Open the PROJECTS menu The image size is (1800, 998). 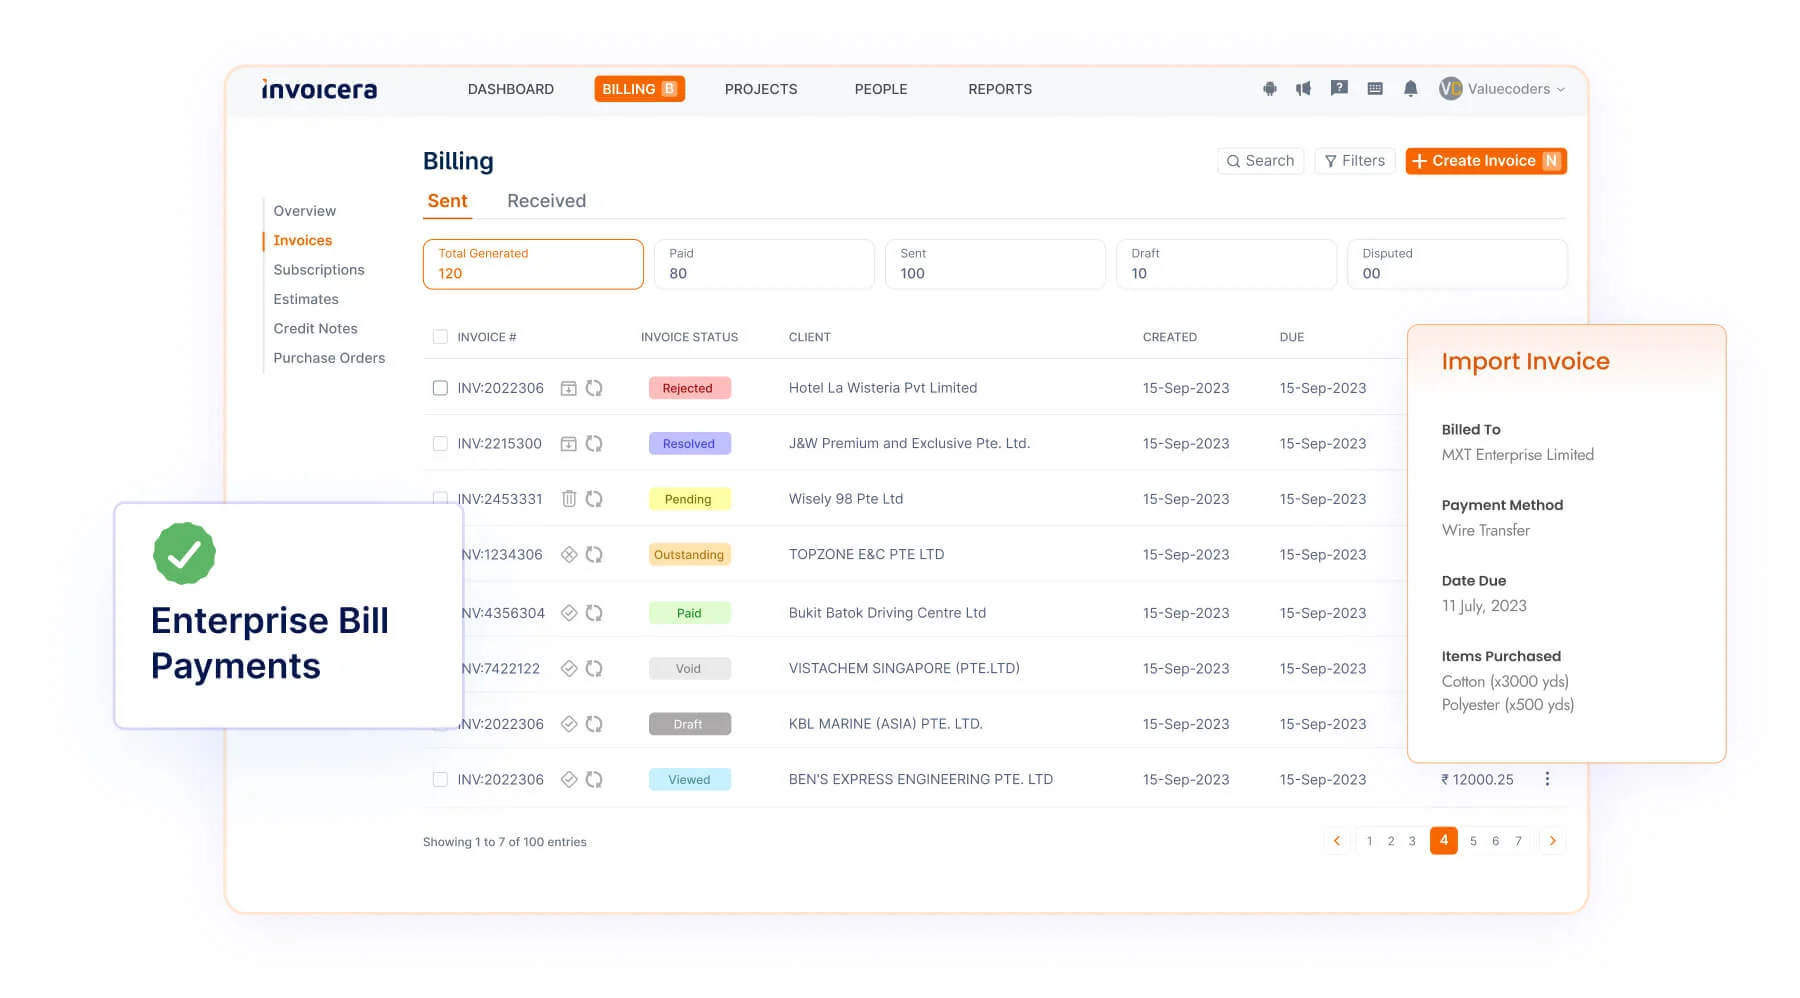(761, 89)
